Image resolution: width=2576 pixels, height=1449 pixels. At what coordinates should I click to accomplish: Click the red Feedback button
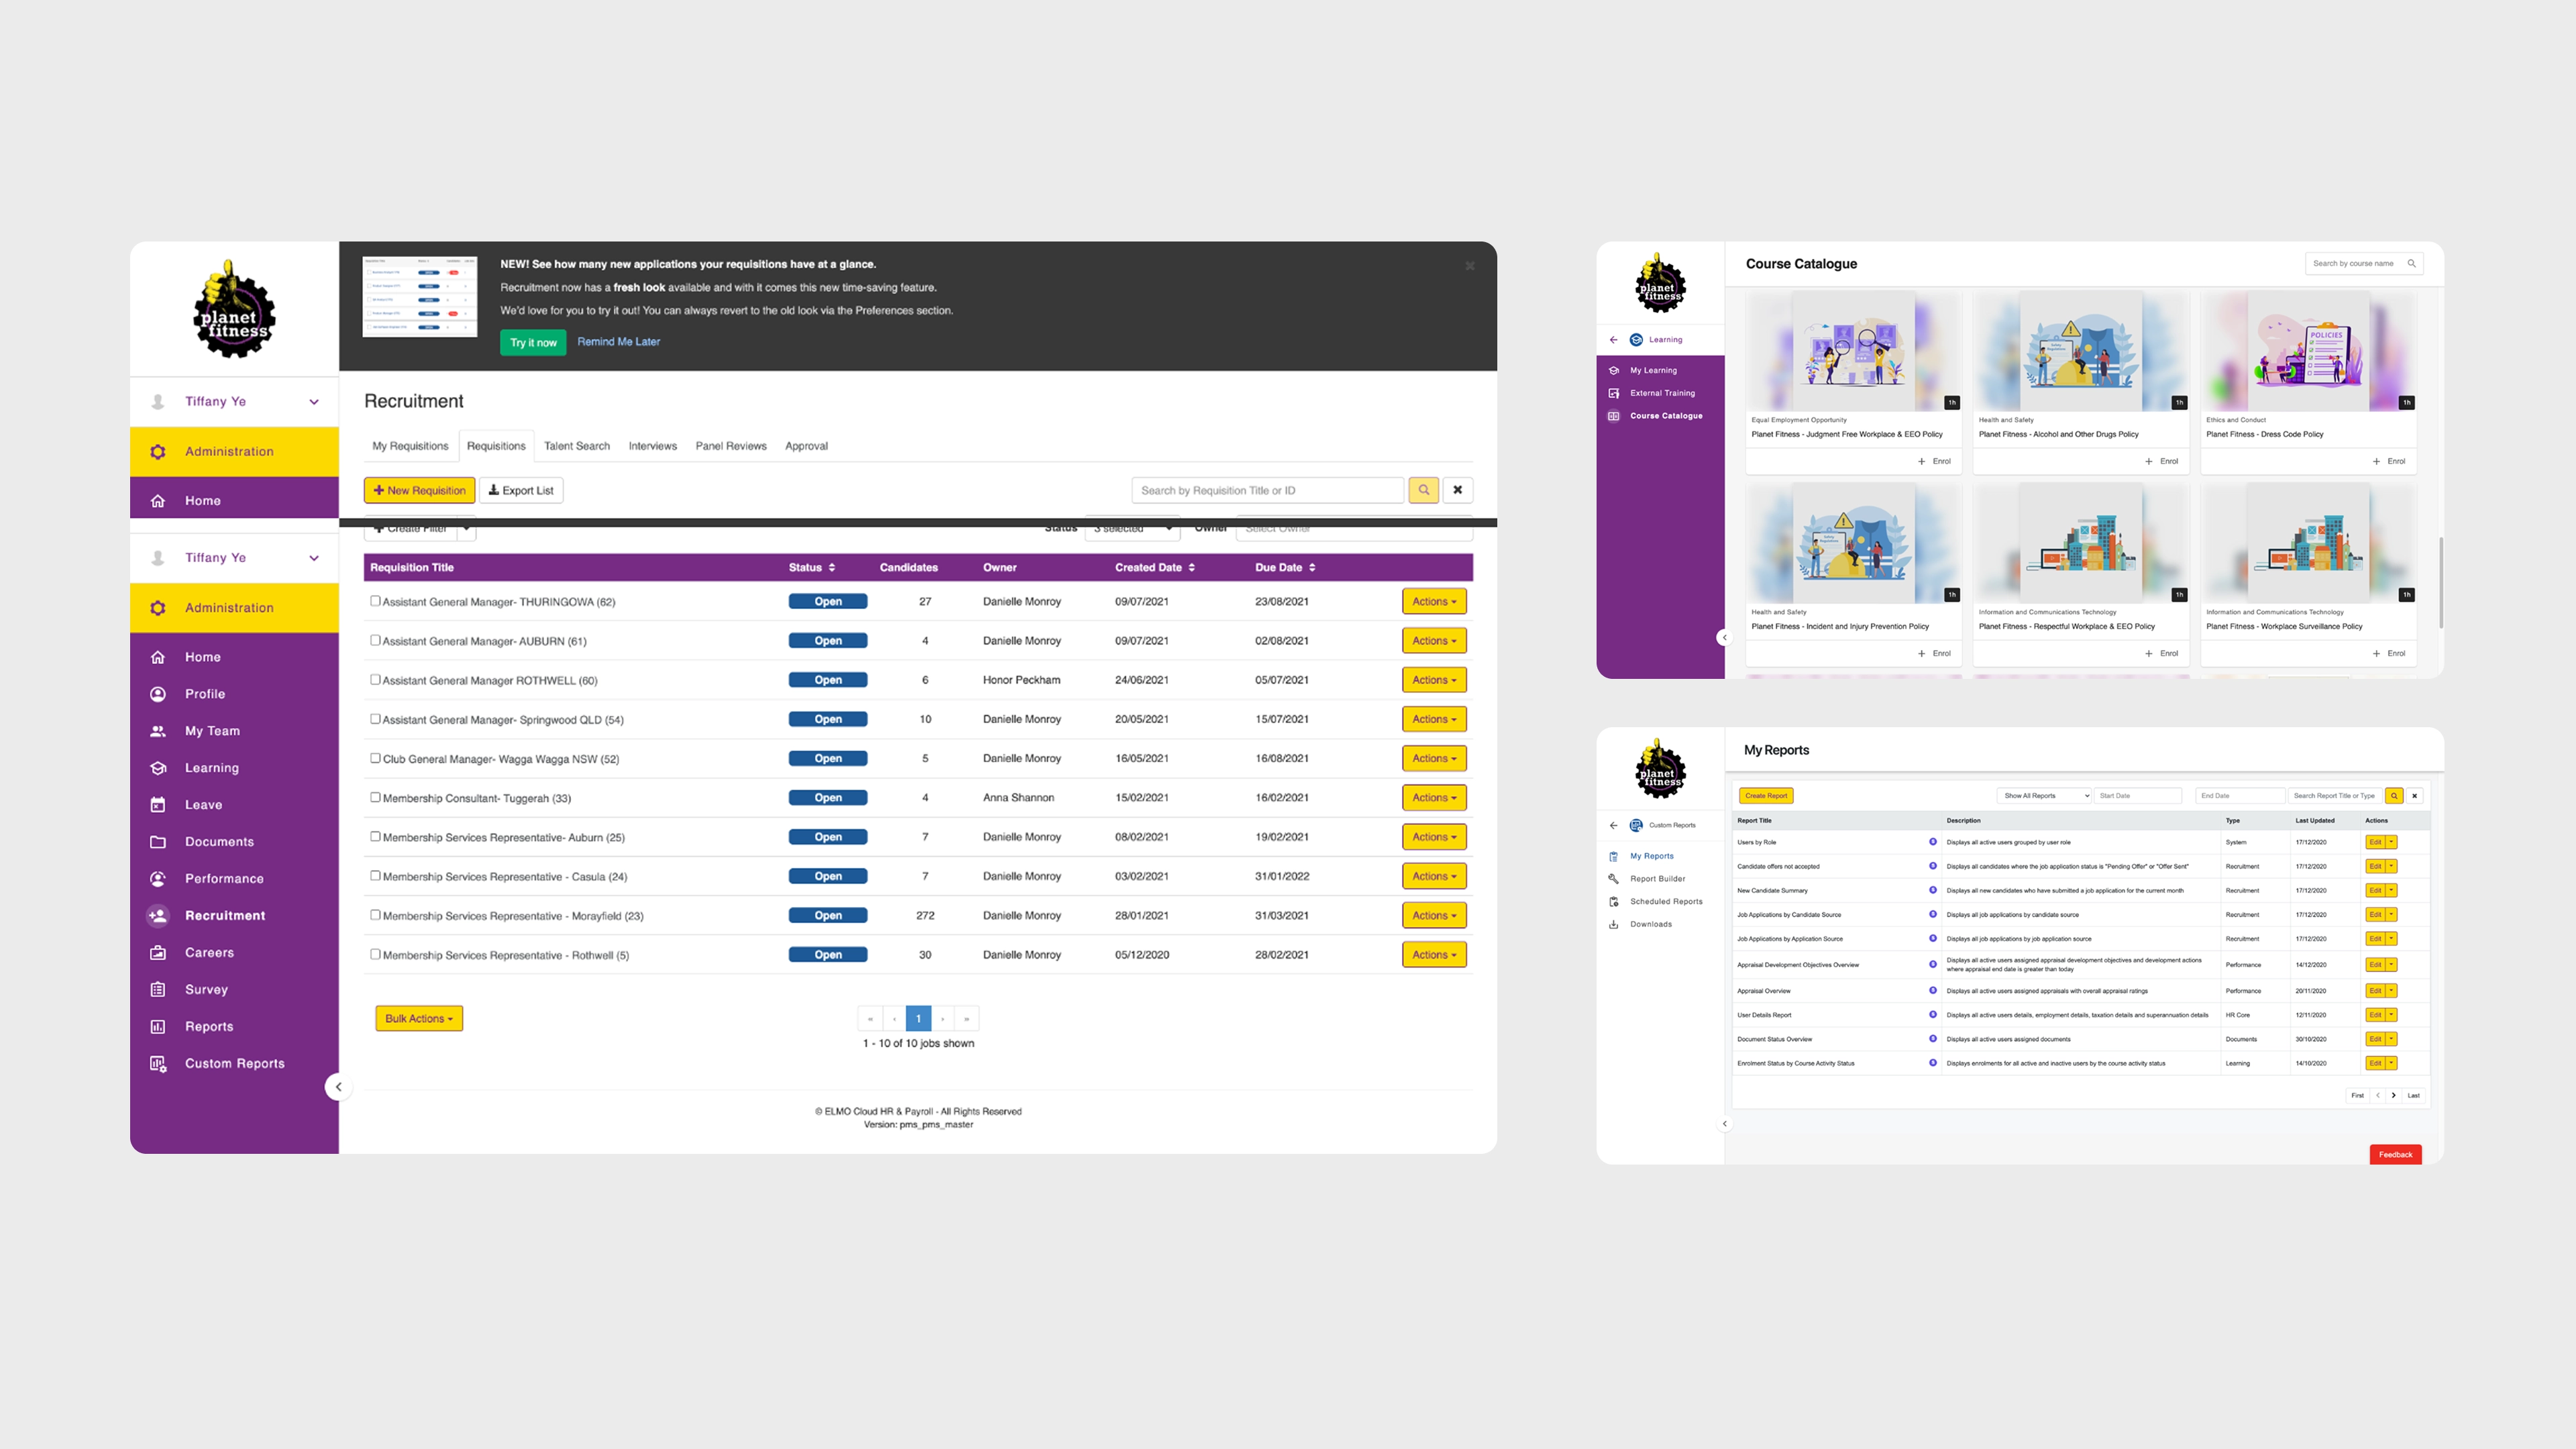pyautogui.click(x=2396, y=1155)
